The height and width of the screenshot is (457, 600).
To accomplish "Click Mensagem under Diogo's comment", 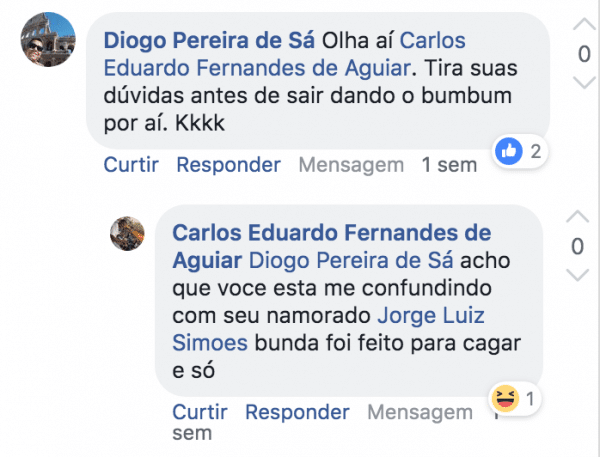I will pyautogui.click(x=351, y=165).
